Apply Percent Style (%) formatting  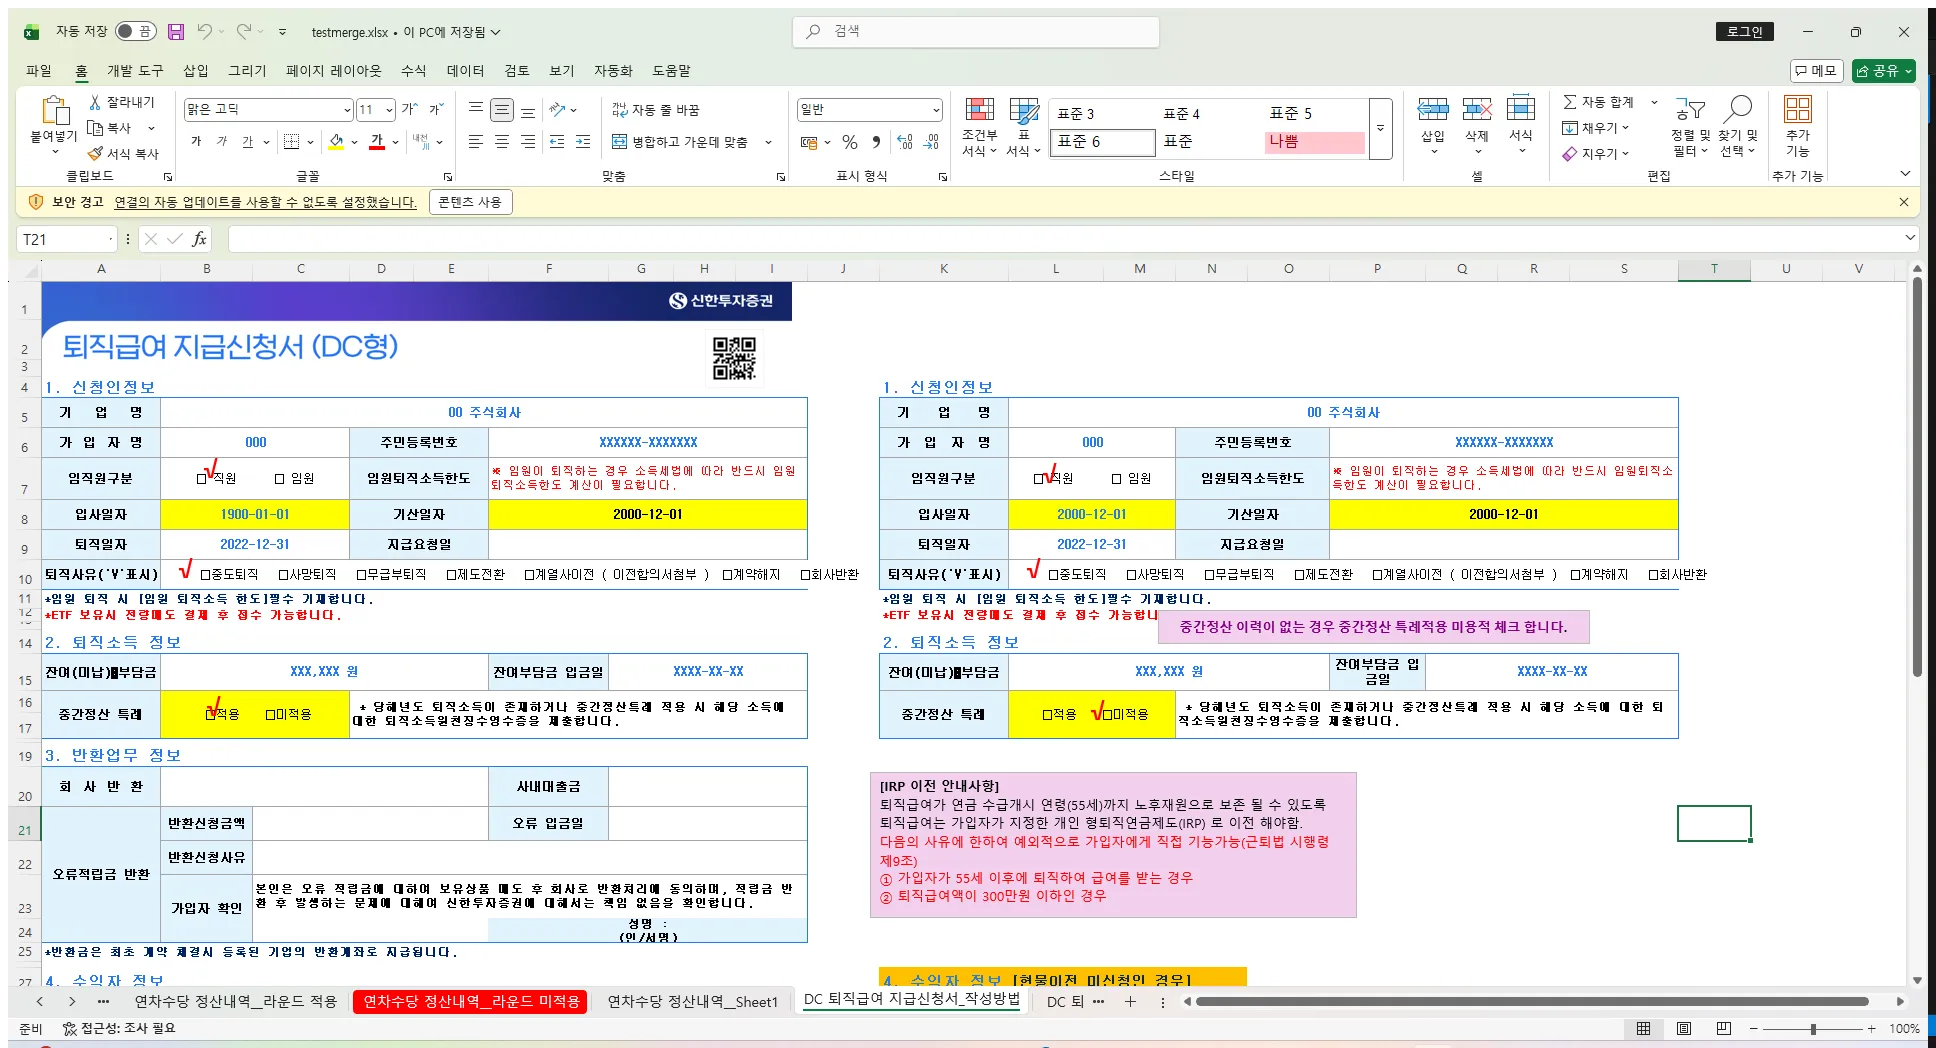pos(849,142)
